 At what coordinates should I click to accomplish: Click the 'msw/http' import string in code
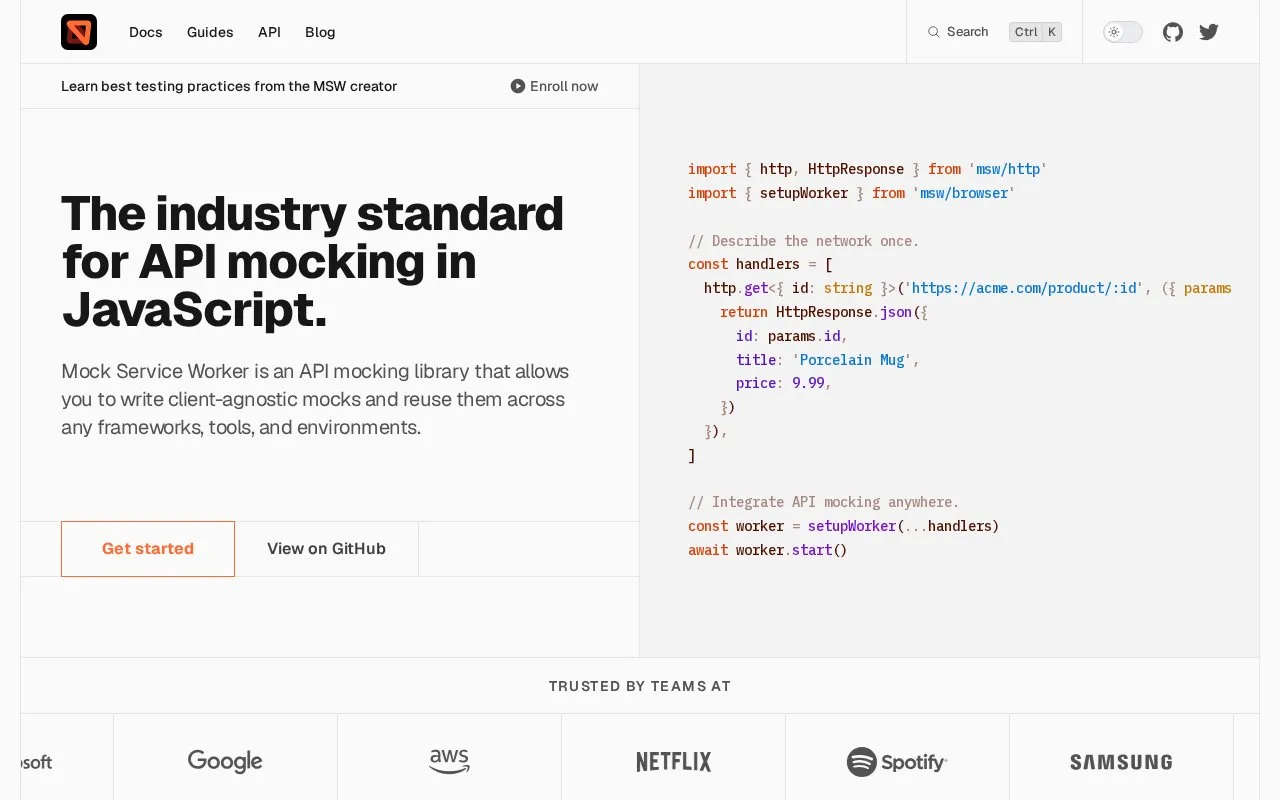[x=1008, y=169]
